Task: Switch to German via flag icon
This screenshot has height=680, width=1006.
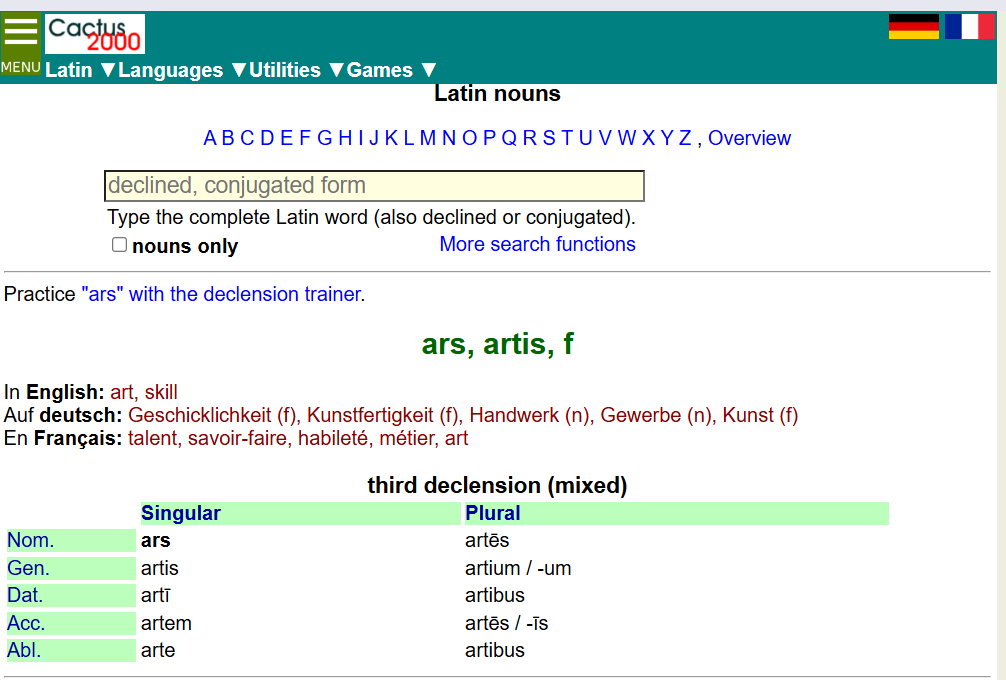Action: pyautogui.click(x=914, y=27)
